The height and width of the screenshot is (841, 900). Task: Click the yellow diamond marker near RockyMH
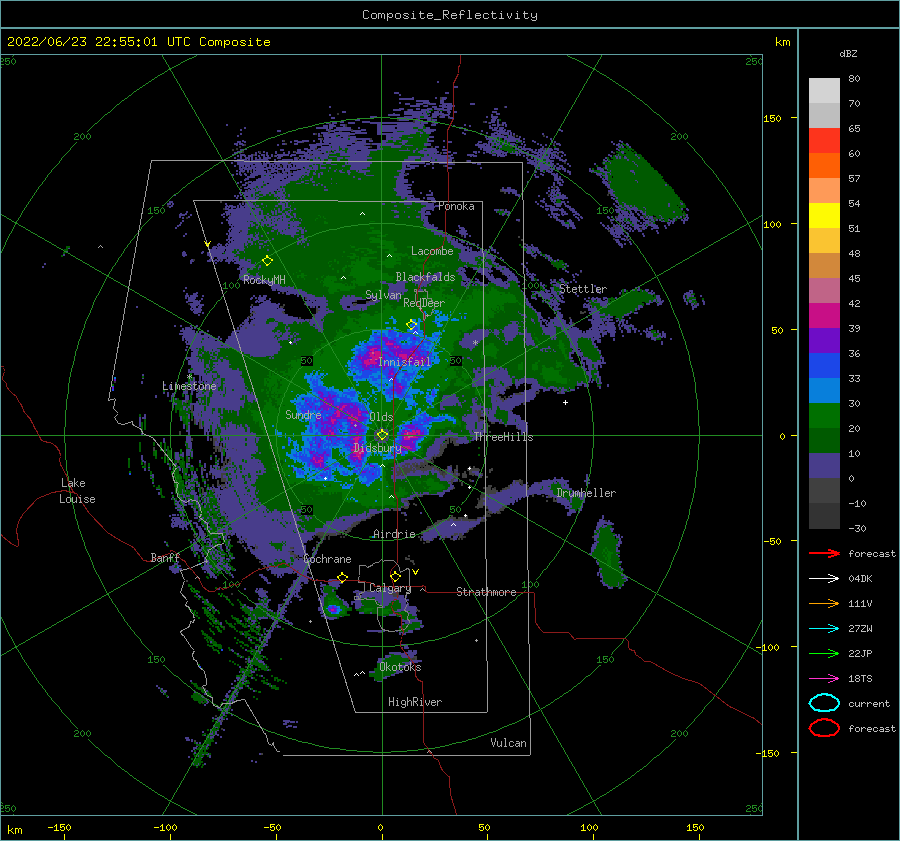pos(267,261)
